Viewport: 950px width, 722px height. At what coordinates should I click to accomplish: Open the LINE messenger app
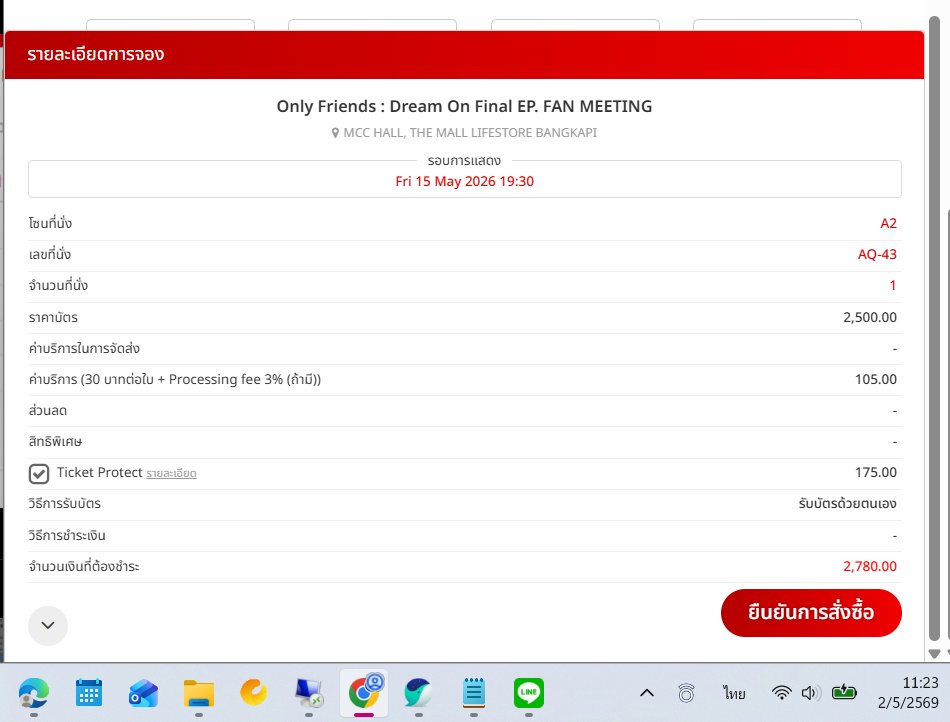click(529, 693)
